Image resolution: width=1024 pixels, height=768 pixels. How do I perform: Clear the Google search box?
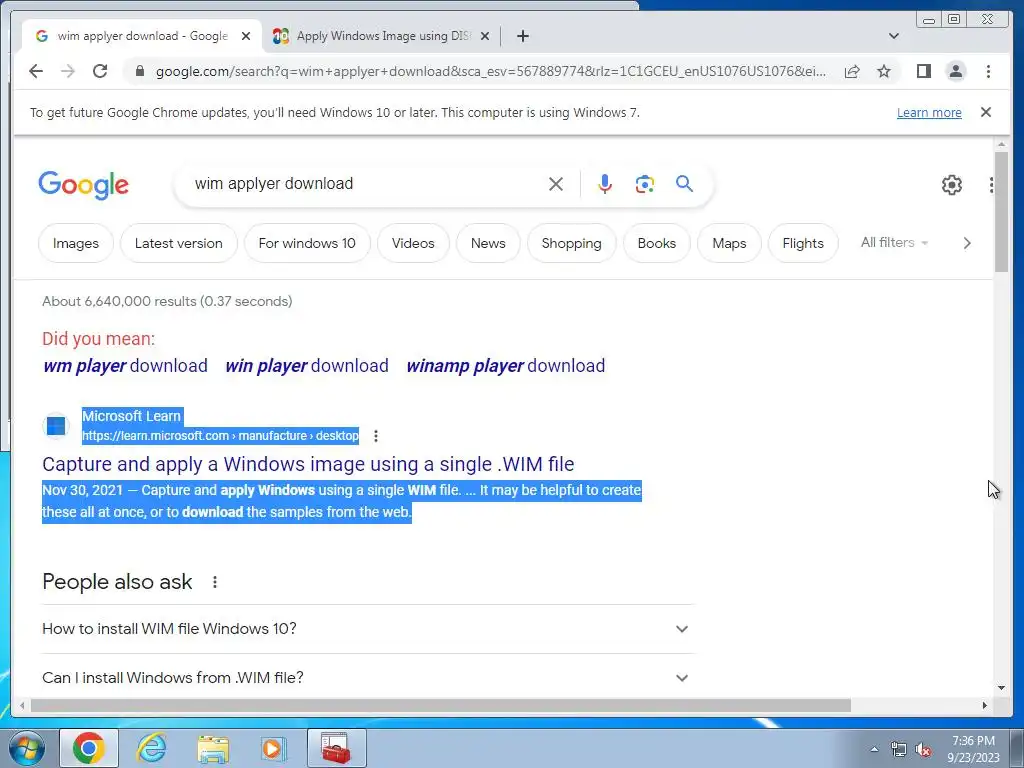point(556,184)
